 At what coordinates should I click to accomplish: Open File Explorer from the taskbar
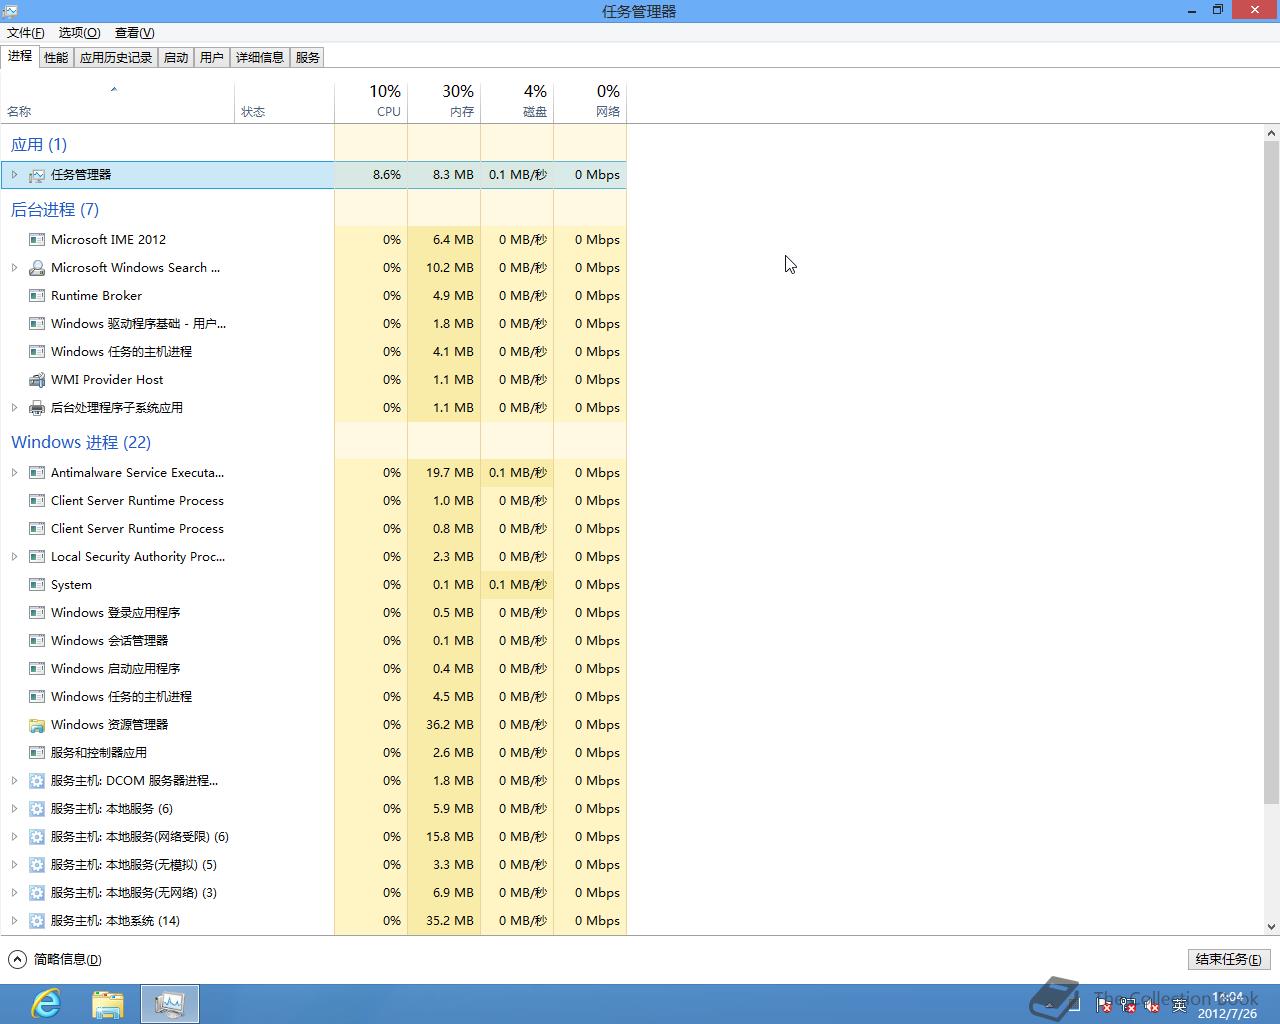pos(108,1004)
